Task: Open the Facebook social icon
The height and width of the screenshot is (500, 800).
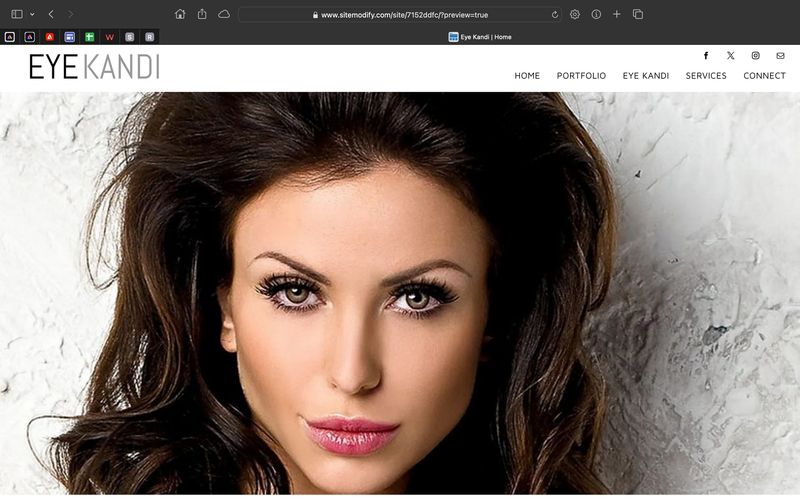Action: click(x=706, y=56)
